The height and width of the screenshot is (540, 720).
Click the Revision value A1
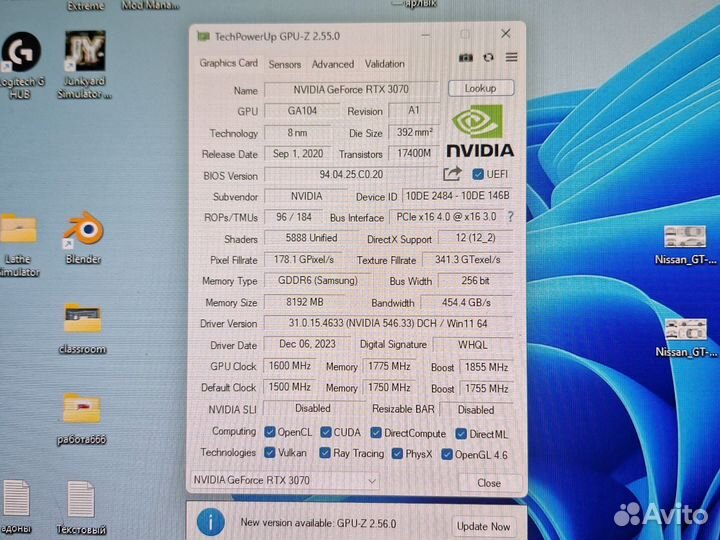(x=413, y=110)
